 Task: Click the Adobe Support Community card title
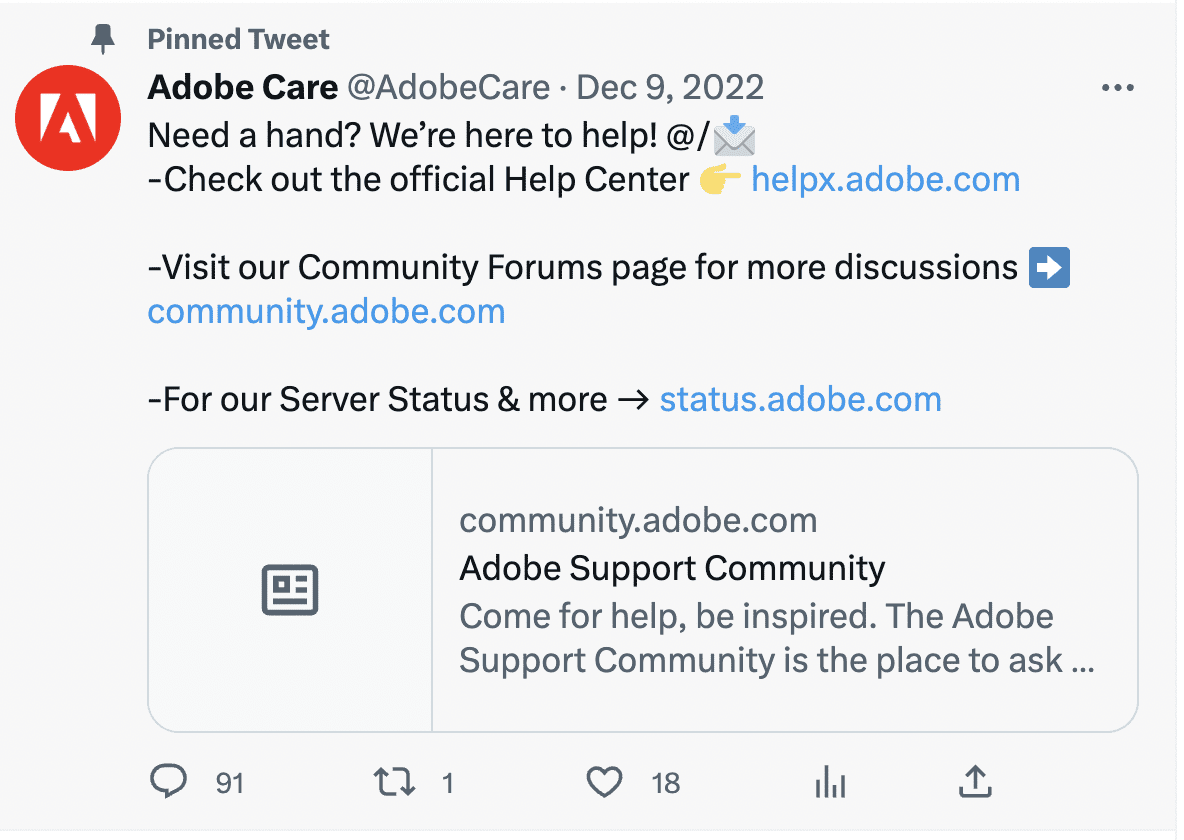pos(672,568)
